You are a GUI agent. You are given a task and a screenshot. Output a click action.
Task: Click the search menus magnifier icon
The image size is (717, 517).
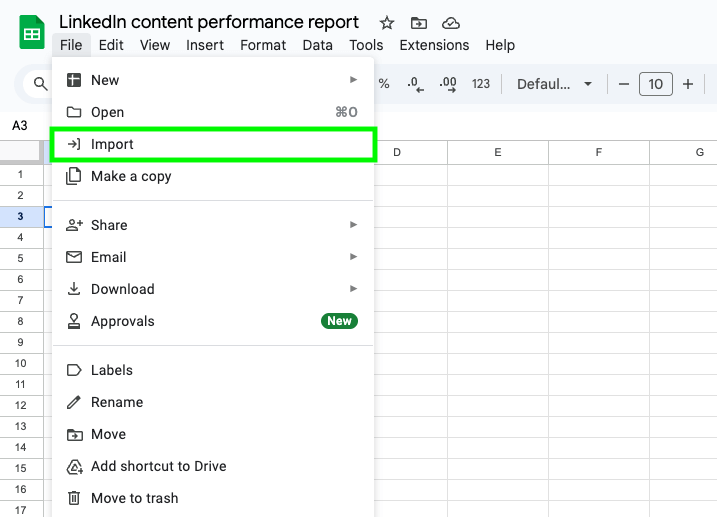point(40,84)
